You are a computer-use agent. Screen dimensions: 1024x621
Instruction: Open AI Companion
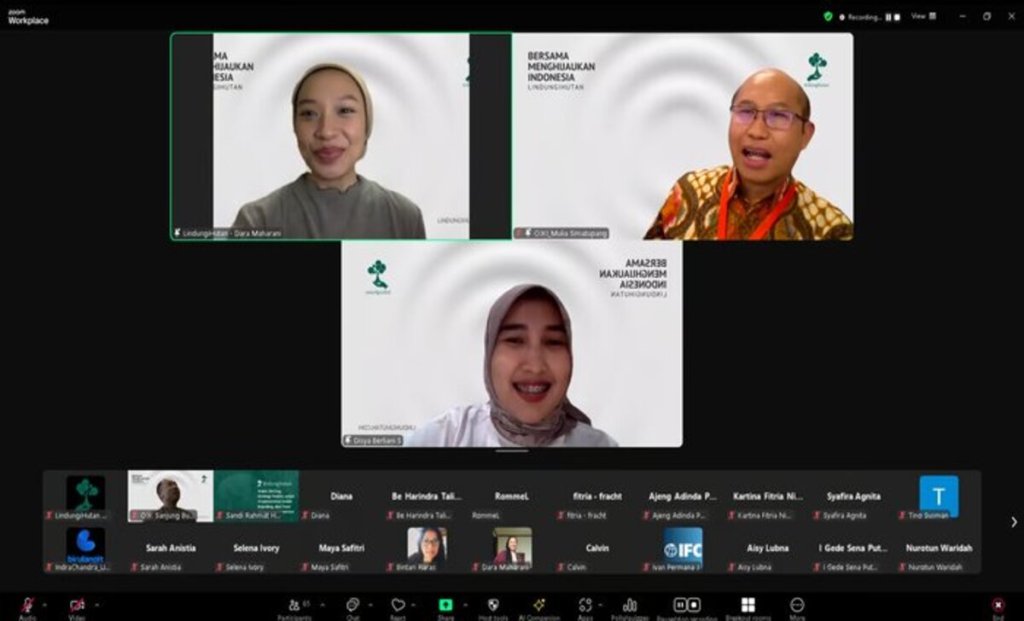click(538, 605)
